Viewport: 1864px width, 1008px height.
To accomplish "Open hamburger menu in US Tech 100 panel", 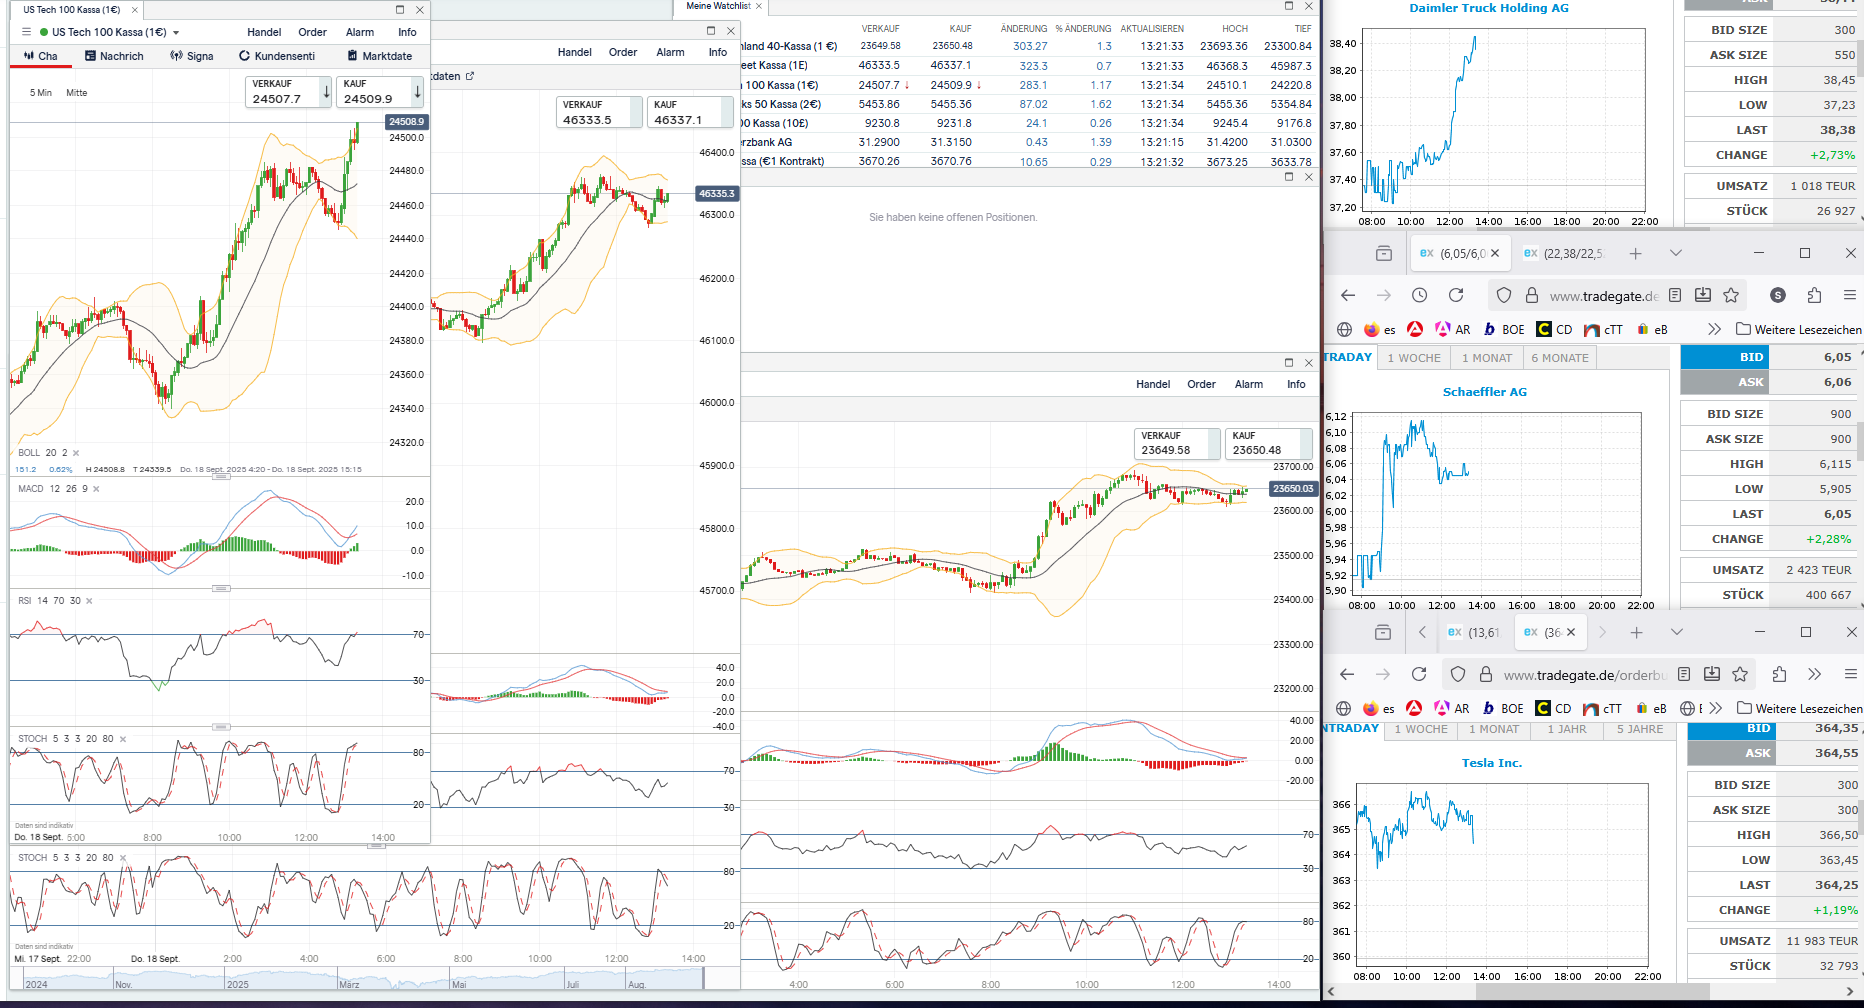I will pos(26,32).
